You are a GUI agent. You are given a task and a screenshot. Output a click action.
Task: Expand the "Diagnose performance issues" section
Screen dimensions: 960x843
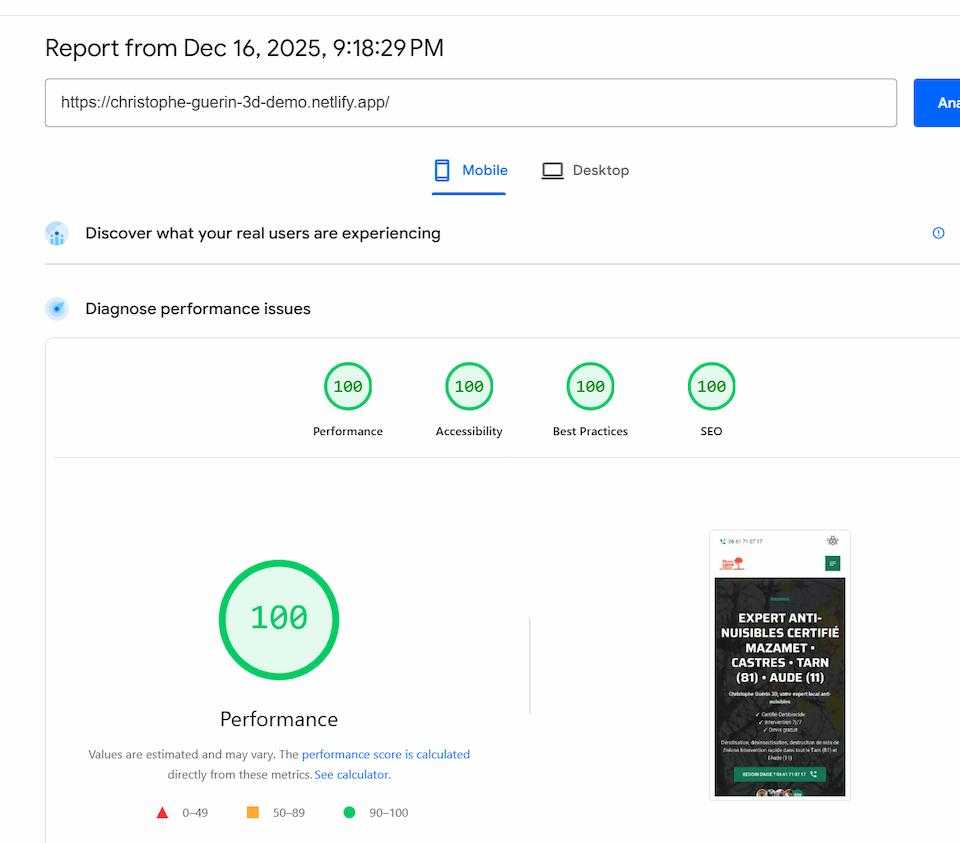(197, 309)
